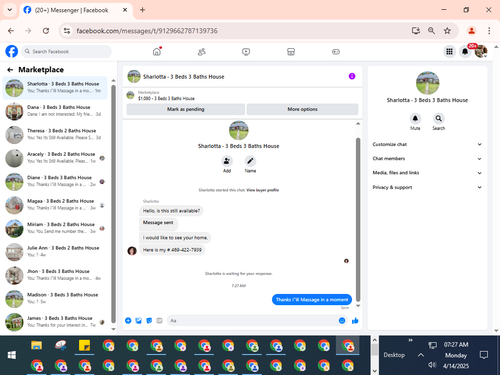Open a new browser tab

coord(142,10)
